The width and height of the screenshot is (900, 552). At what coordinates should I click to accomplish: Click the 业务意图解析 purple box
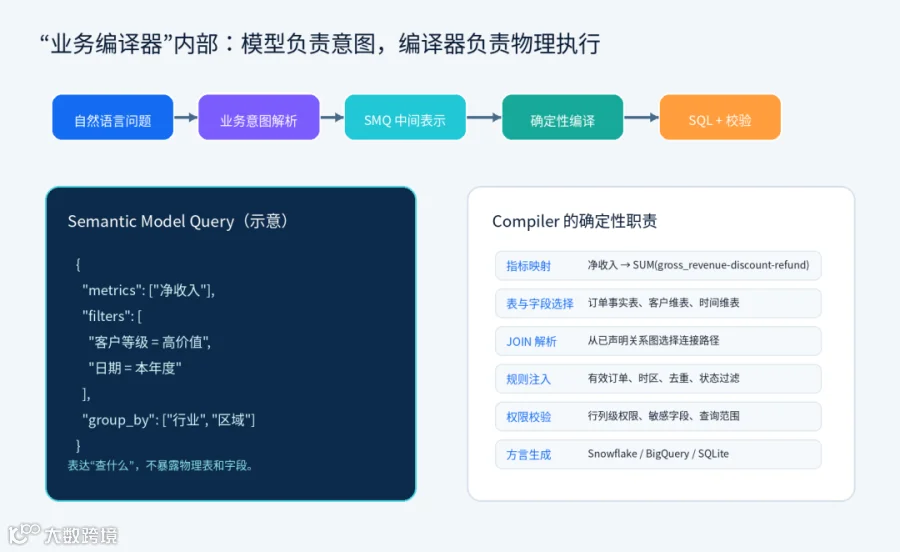259,117
